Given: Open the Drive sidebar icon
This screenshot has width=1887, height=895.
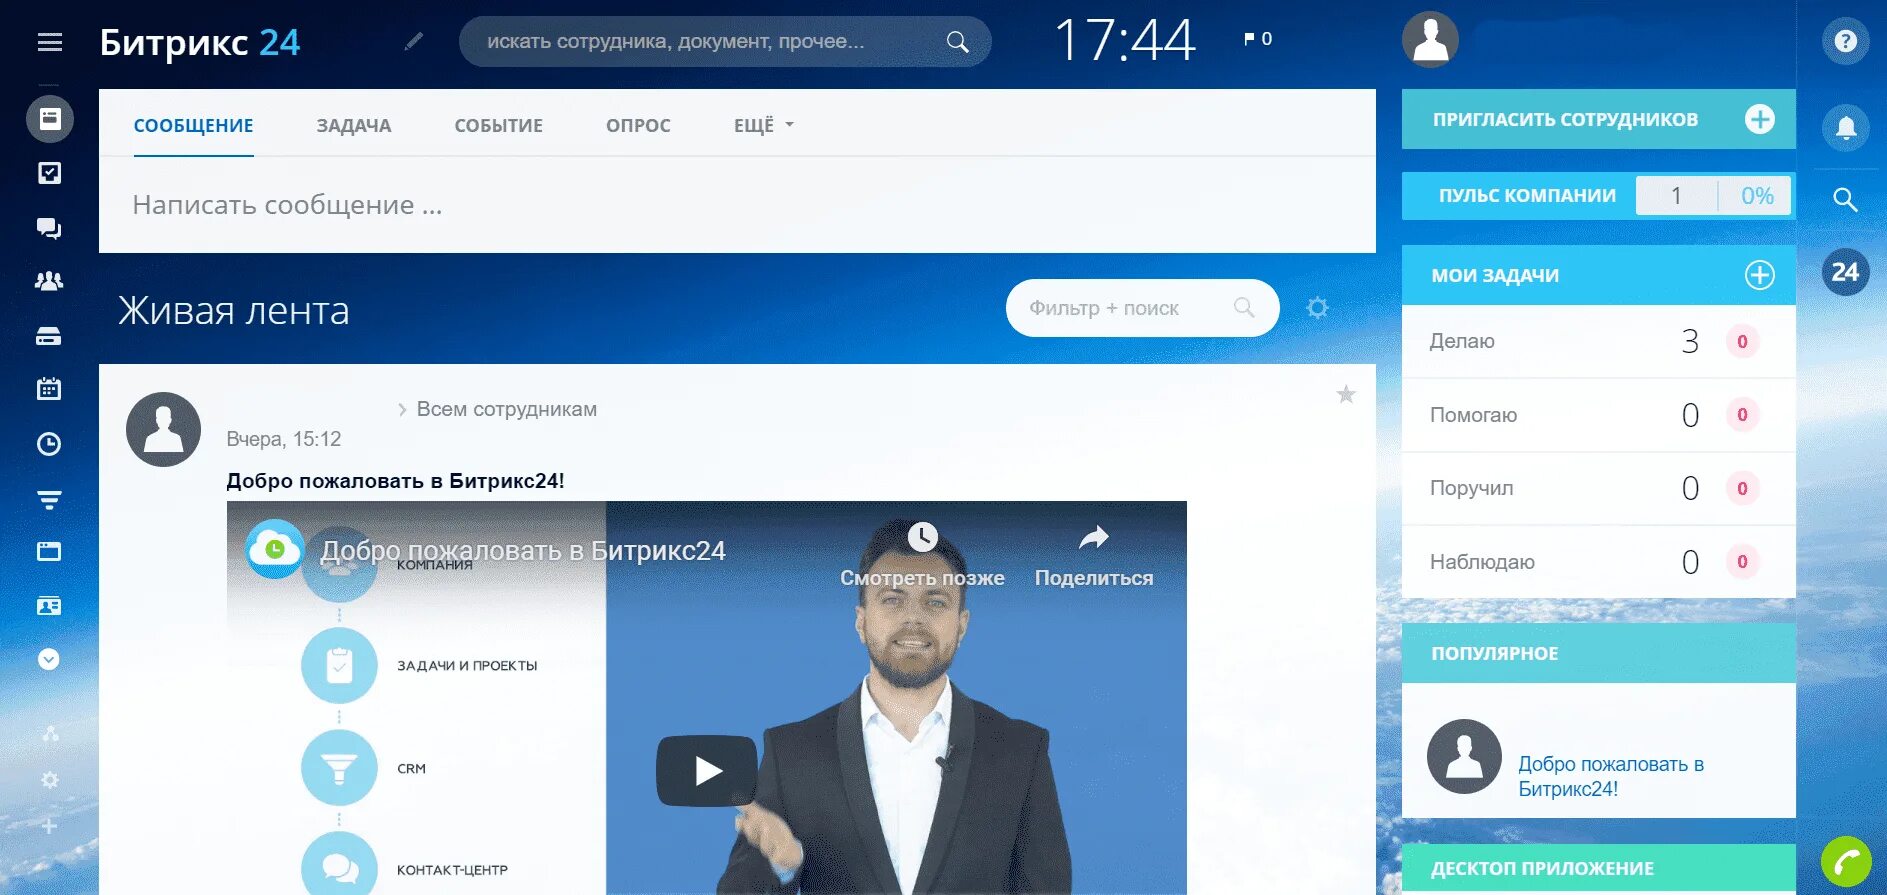Looking at the screenshot, I should (x=49, y=336).
